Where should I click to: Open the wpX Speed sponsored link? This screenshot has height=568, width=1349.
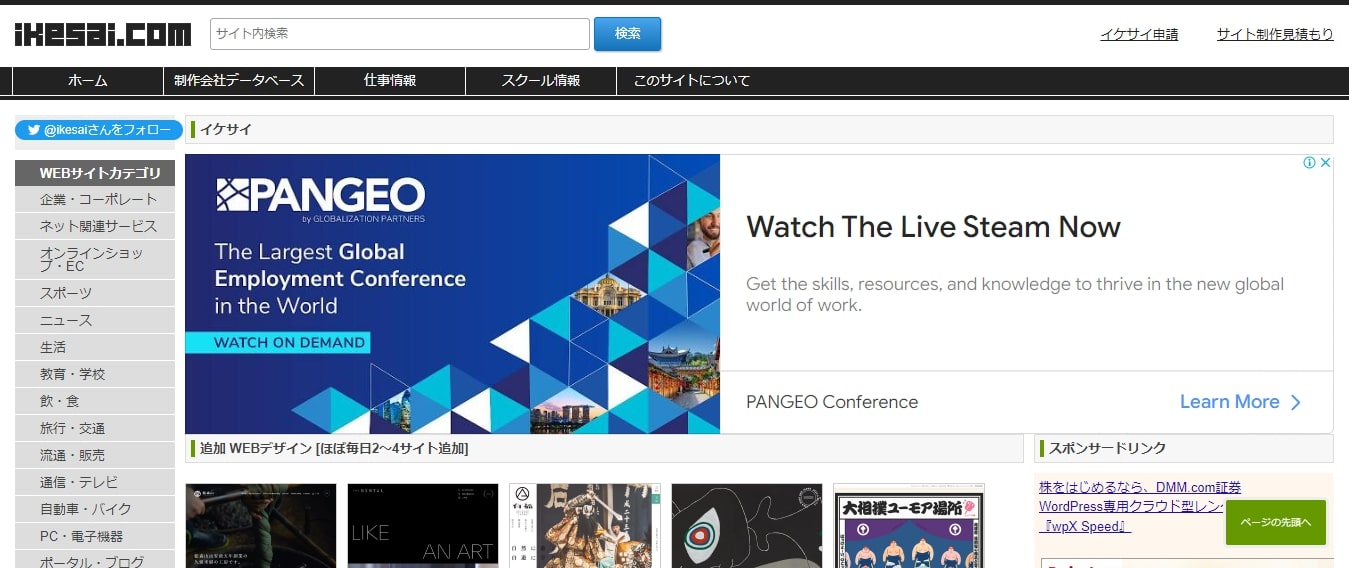point(1086,526)
